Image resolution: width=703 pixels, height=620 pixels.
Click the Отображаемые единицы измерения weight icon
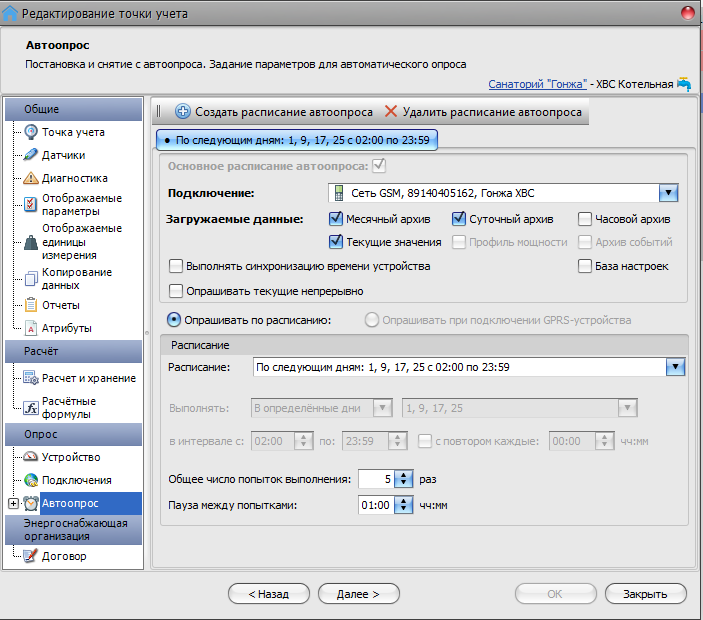tap(30, 242)
